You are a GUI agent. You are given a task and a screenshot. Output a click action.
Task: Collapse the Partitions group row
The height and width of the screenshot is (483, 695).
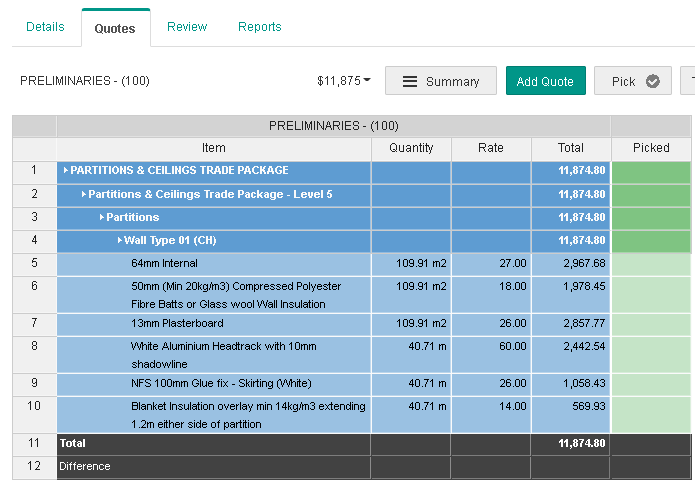[x=102, y=217]
